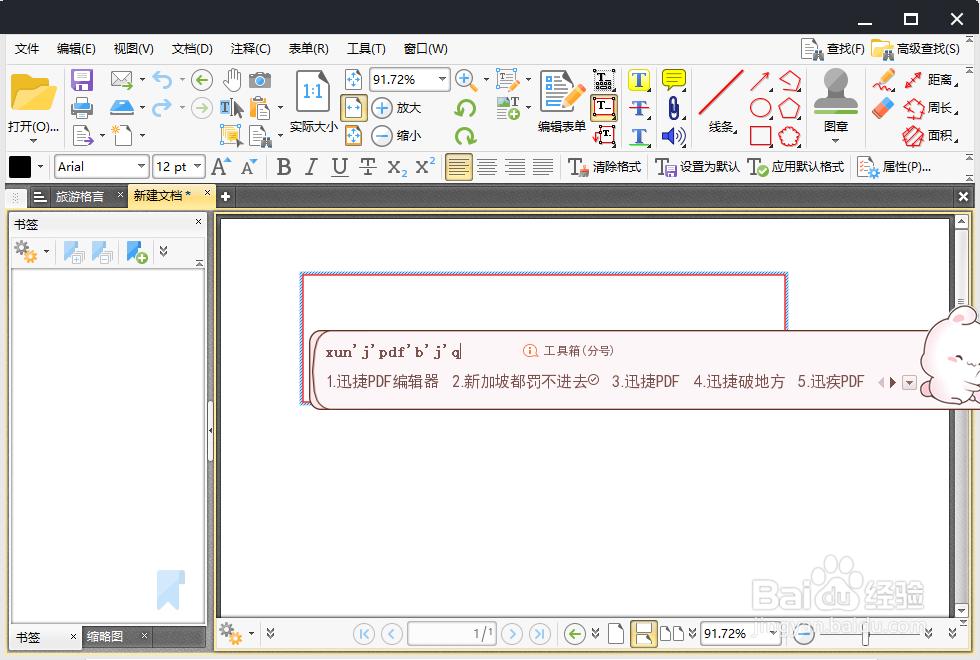Select the Snapshot camera tool

[260, 80]
